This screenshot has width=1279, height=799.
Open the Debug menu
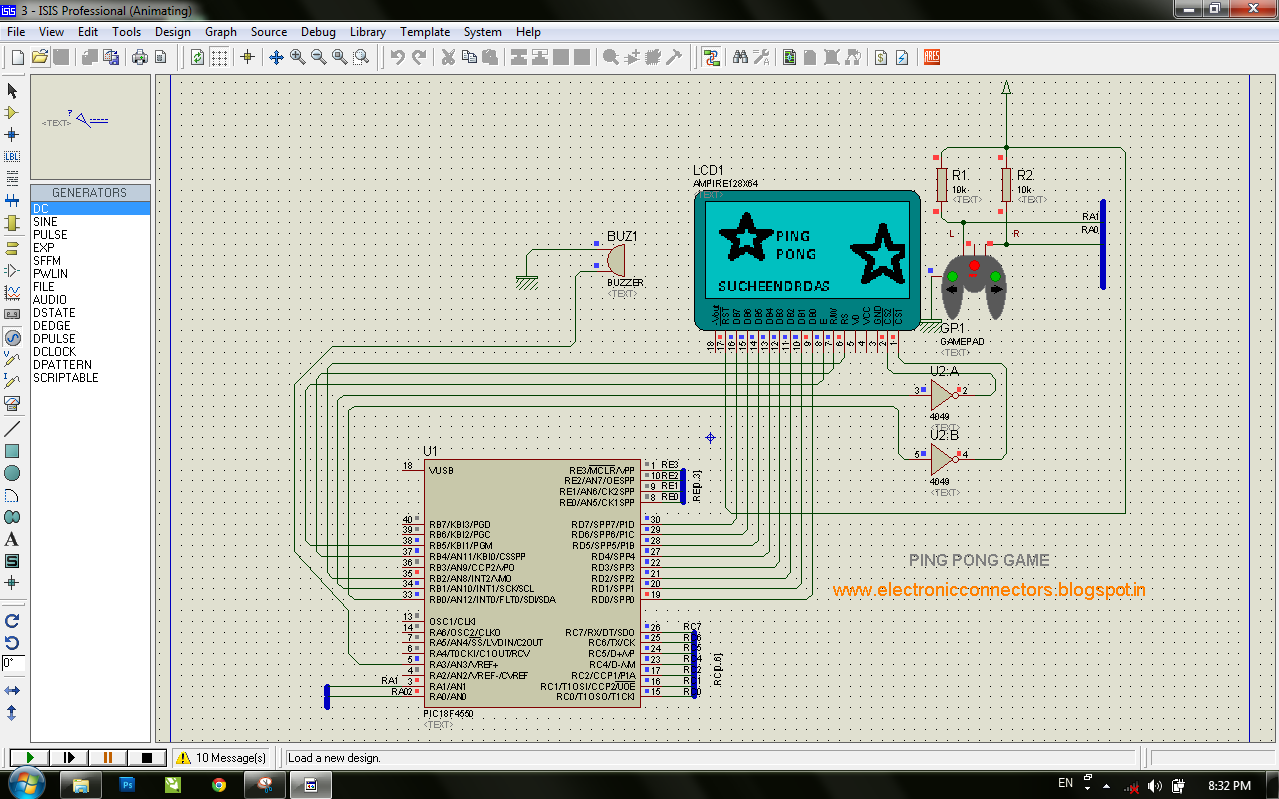(x=318, y=31)
